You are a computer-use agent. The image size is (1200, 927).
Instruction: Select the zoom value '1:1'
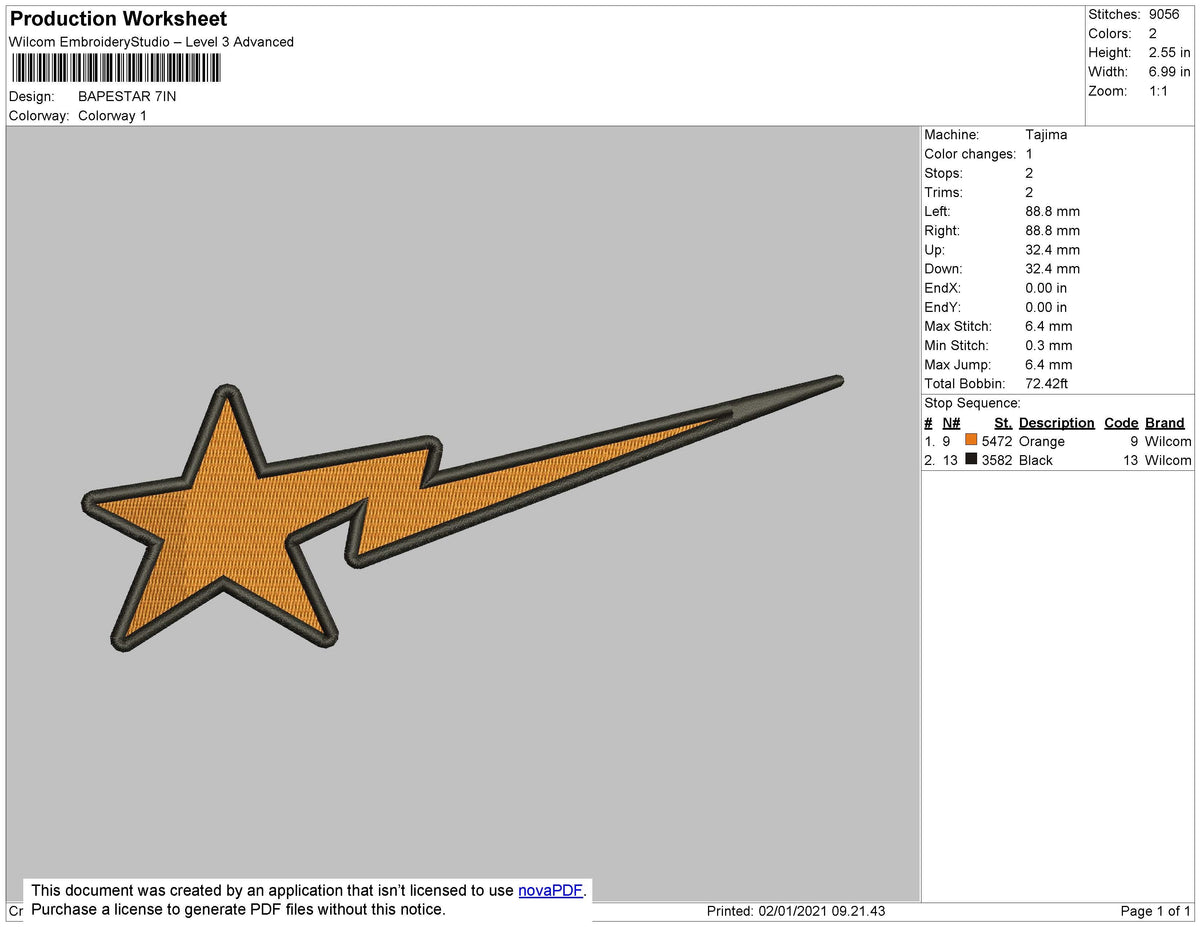tap(1160, 91)
